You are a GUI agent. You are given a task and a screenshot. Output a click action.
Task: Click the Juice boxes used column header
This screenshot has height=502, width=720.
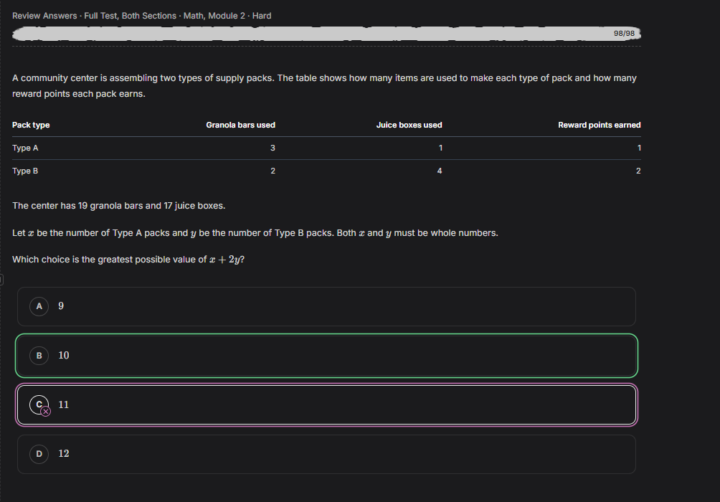point(409,125)
